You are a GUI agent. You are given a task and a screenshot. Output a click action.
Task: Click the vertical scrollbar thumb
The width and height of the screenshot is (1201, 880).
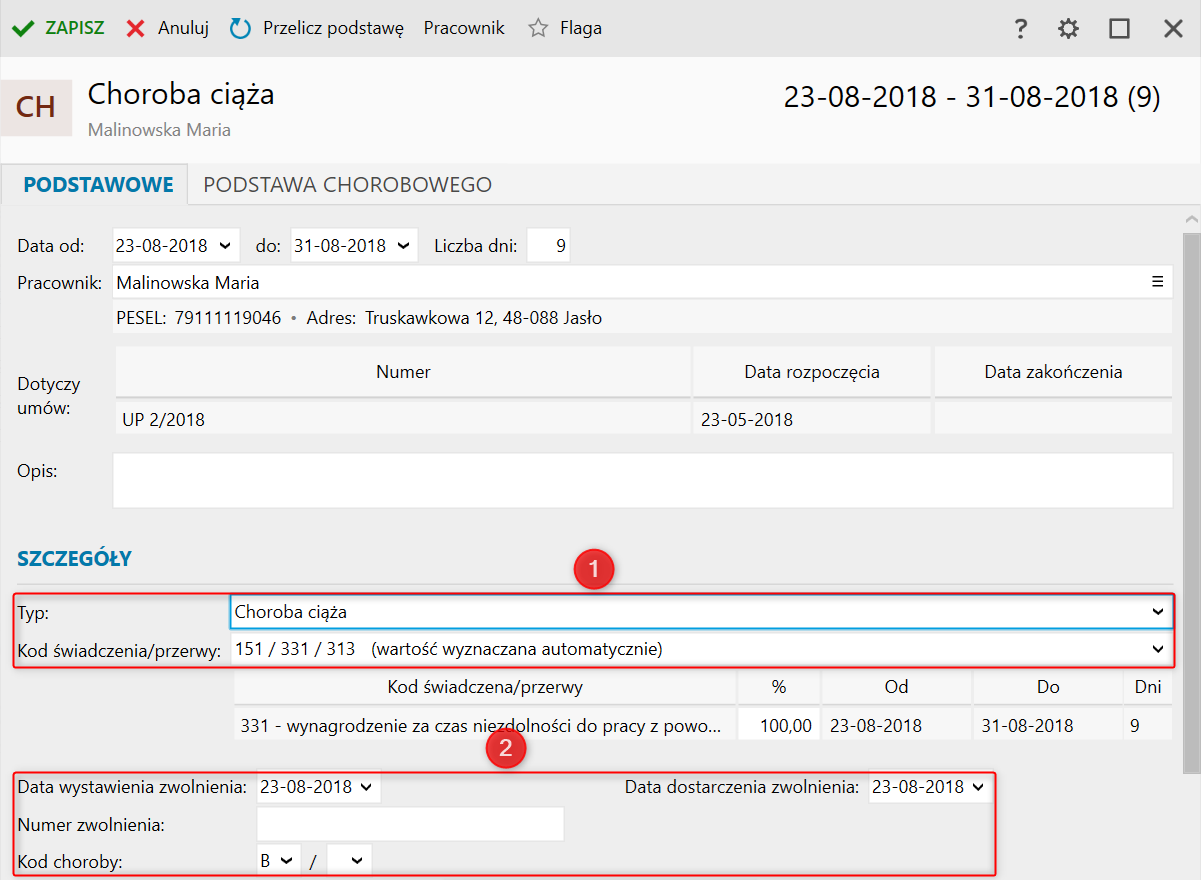[x=1191, y=503]
